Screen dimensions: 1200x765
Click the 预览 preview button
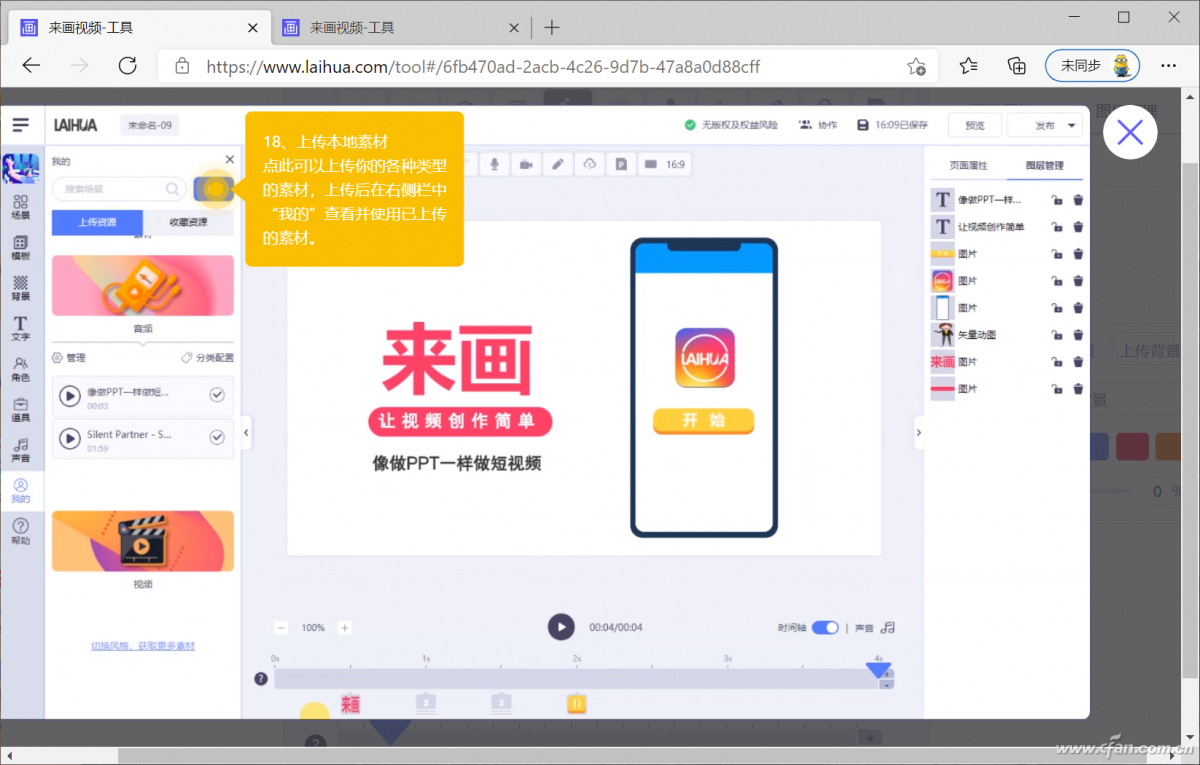click(974, 125)
